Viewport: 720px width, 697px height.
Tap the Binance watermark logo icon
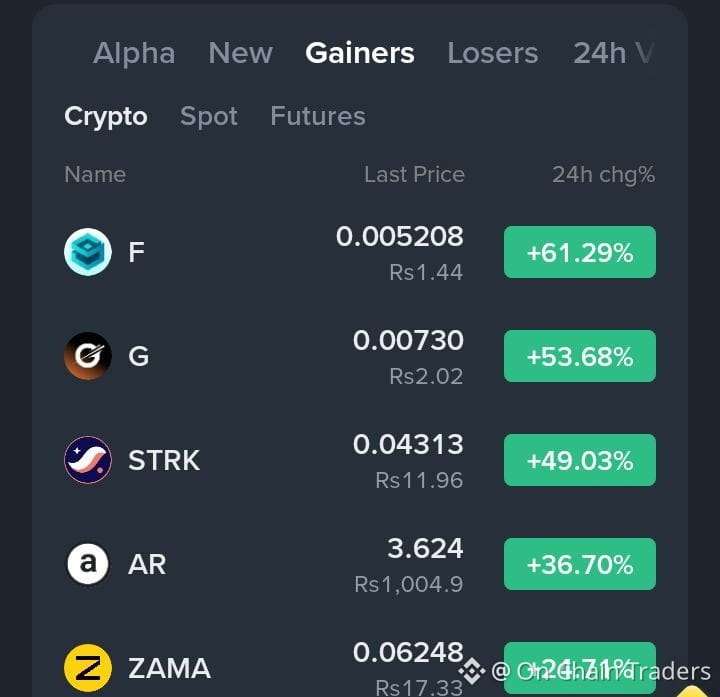pyautogui.click(x=472, y=671)
